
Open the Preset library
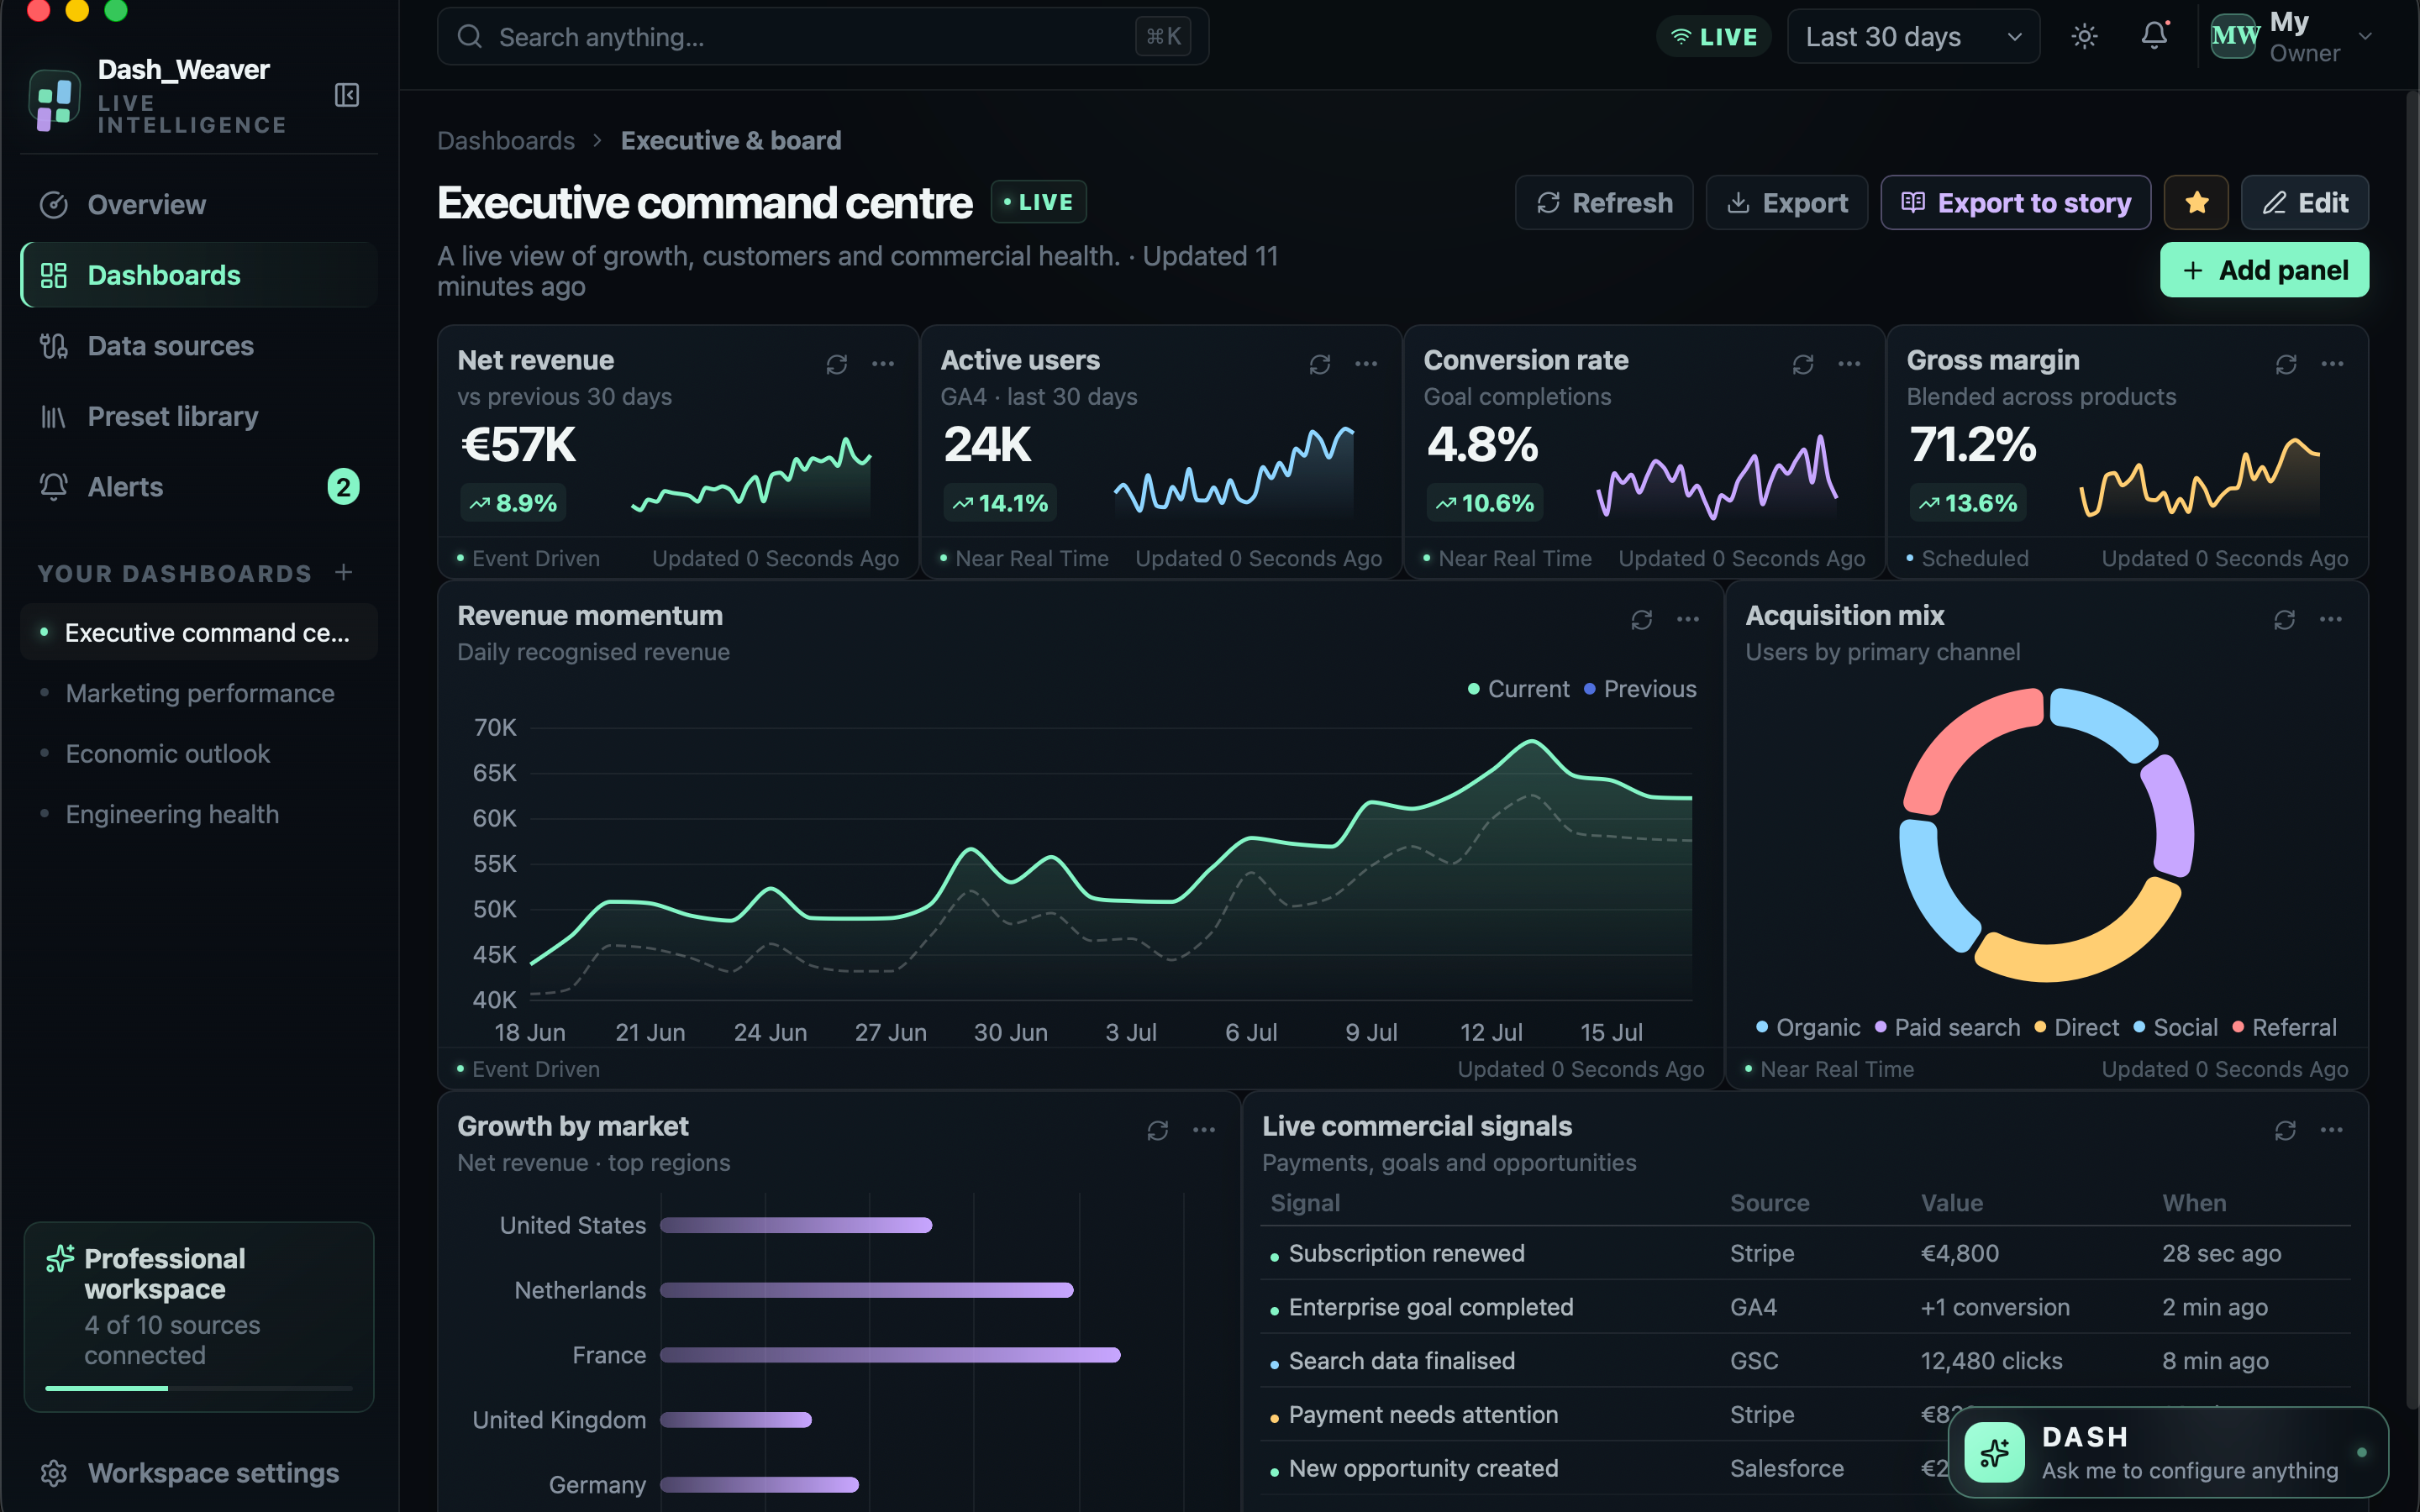pyautogui.click(x=198, y=416)
